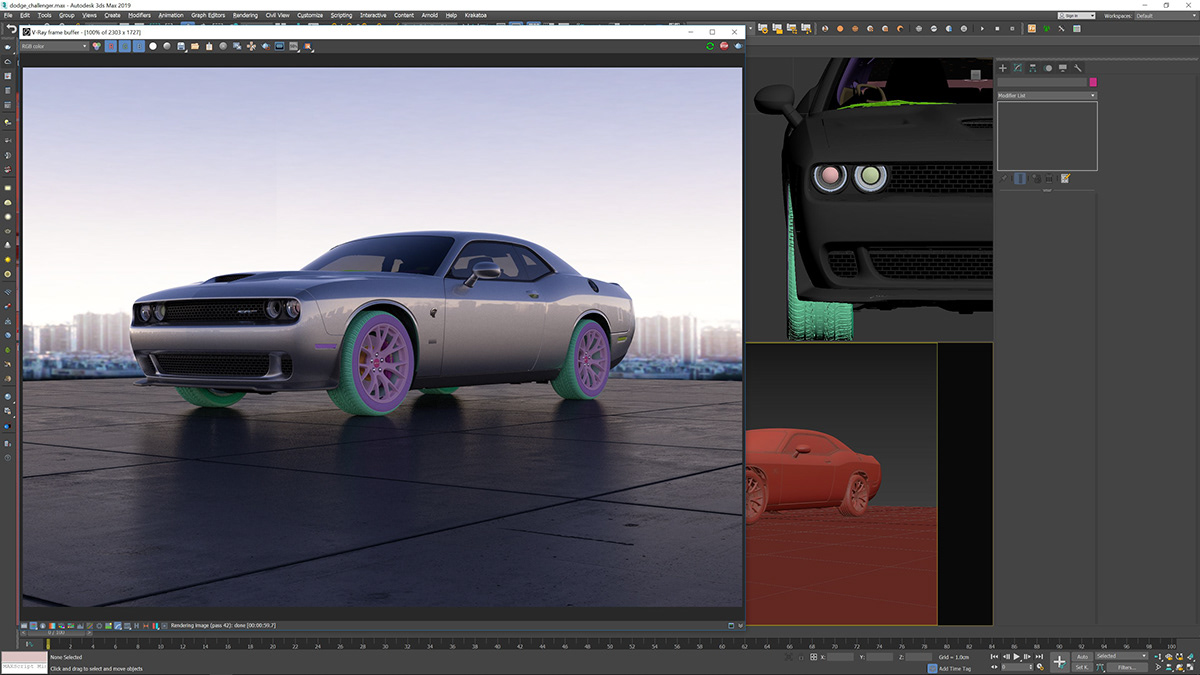Open the Modifier List dropdown
Viewport: 1200px width, 675px height.
coord(1045,95)
